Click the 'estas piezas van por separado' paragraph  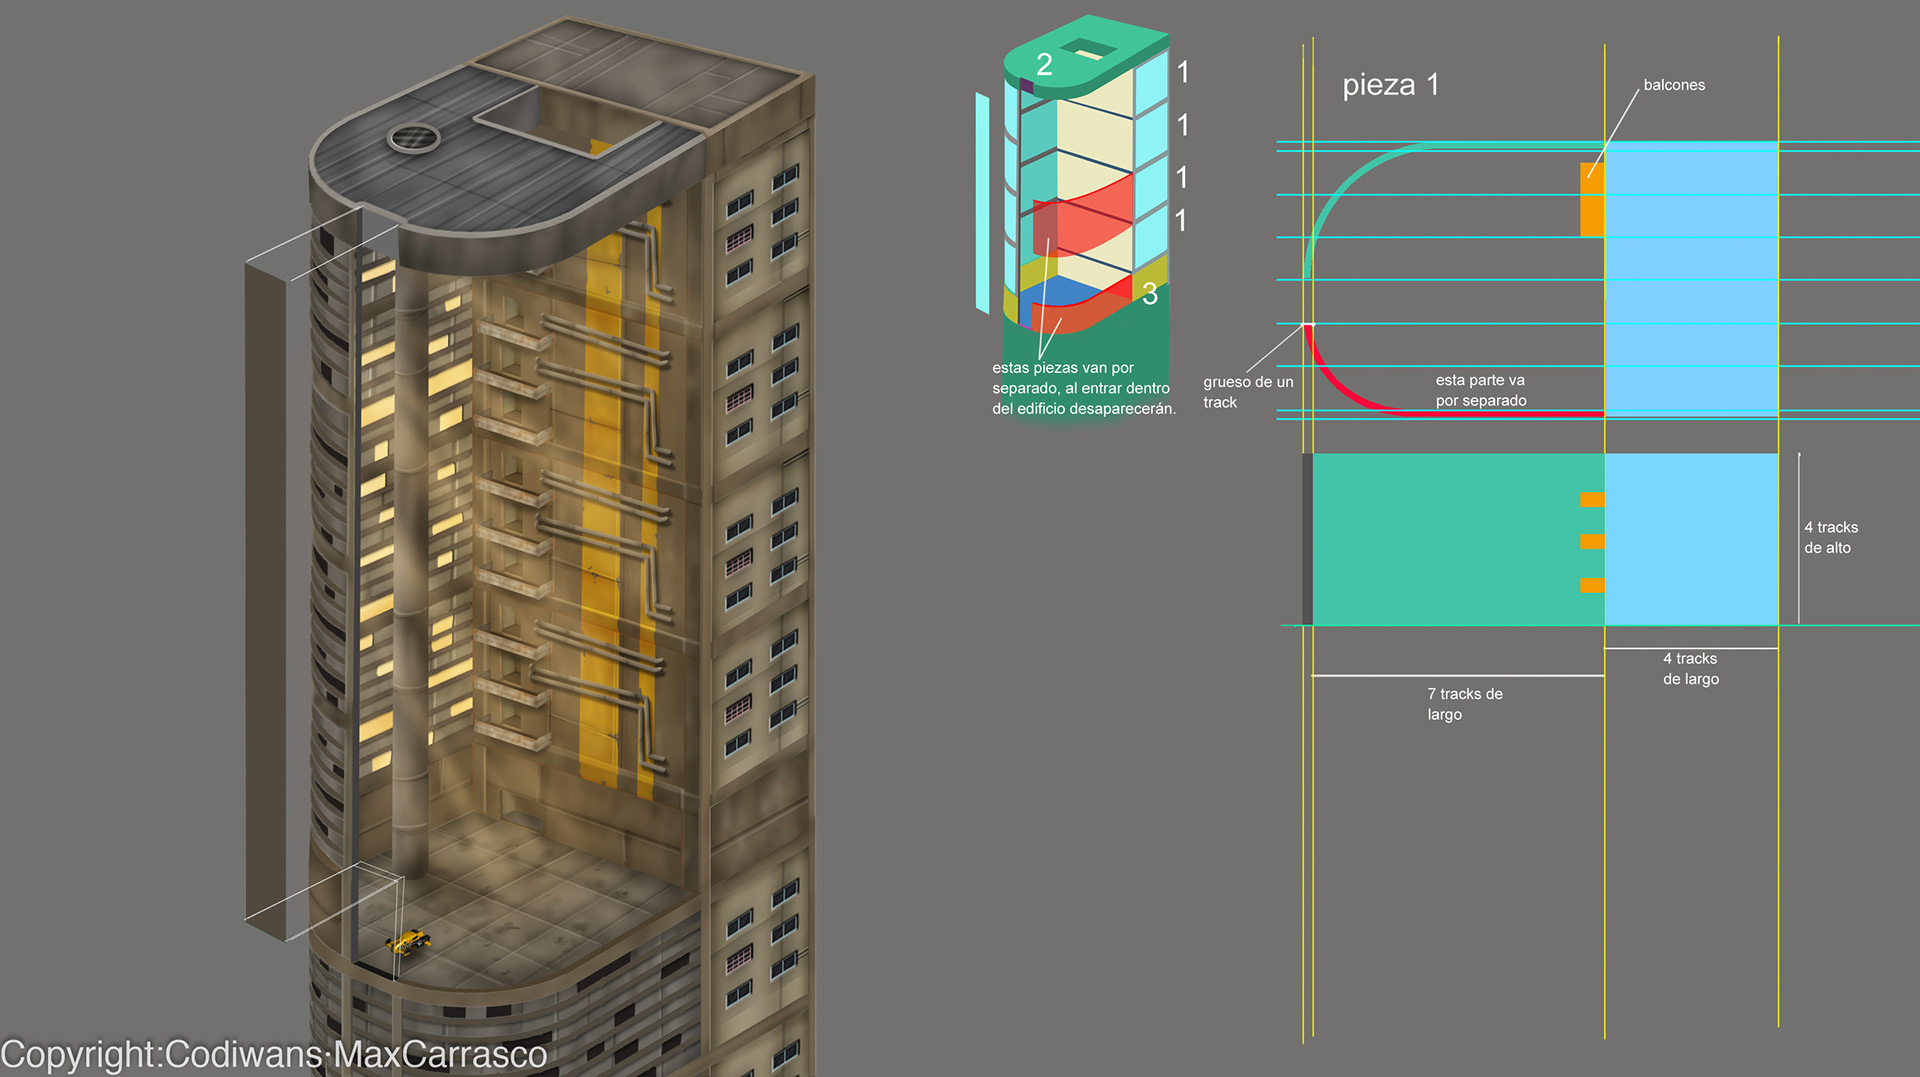1084,388
